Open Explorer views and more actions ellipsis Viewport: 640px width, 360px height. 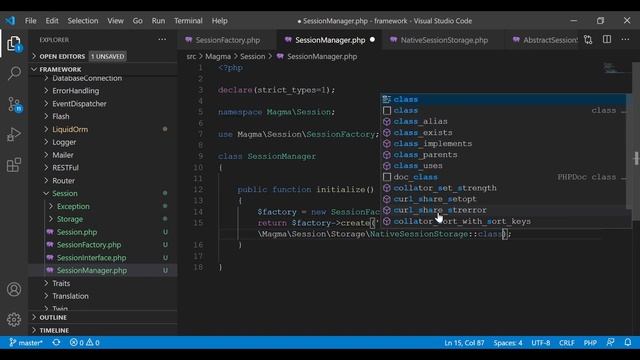coord(162,40)
